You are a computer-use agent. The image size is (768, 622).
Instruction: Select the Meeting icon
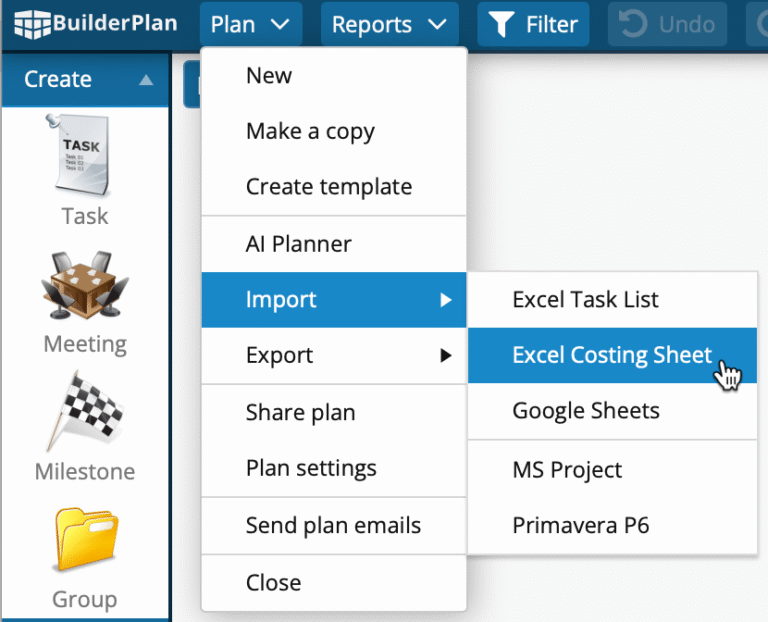[83, 285]
